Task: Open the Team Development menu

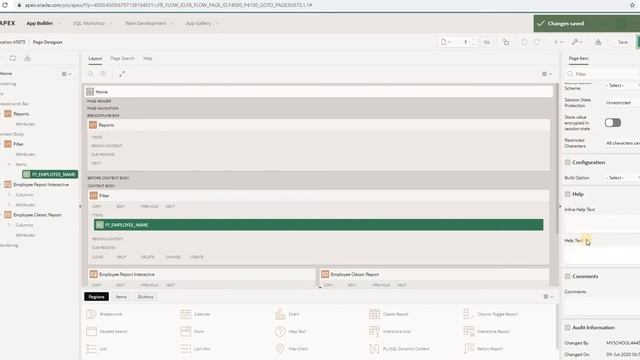Action: [149, 23]
